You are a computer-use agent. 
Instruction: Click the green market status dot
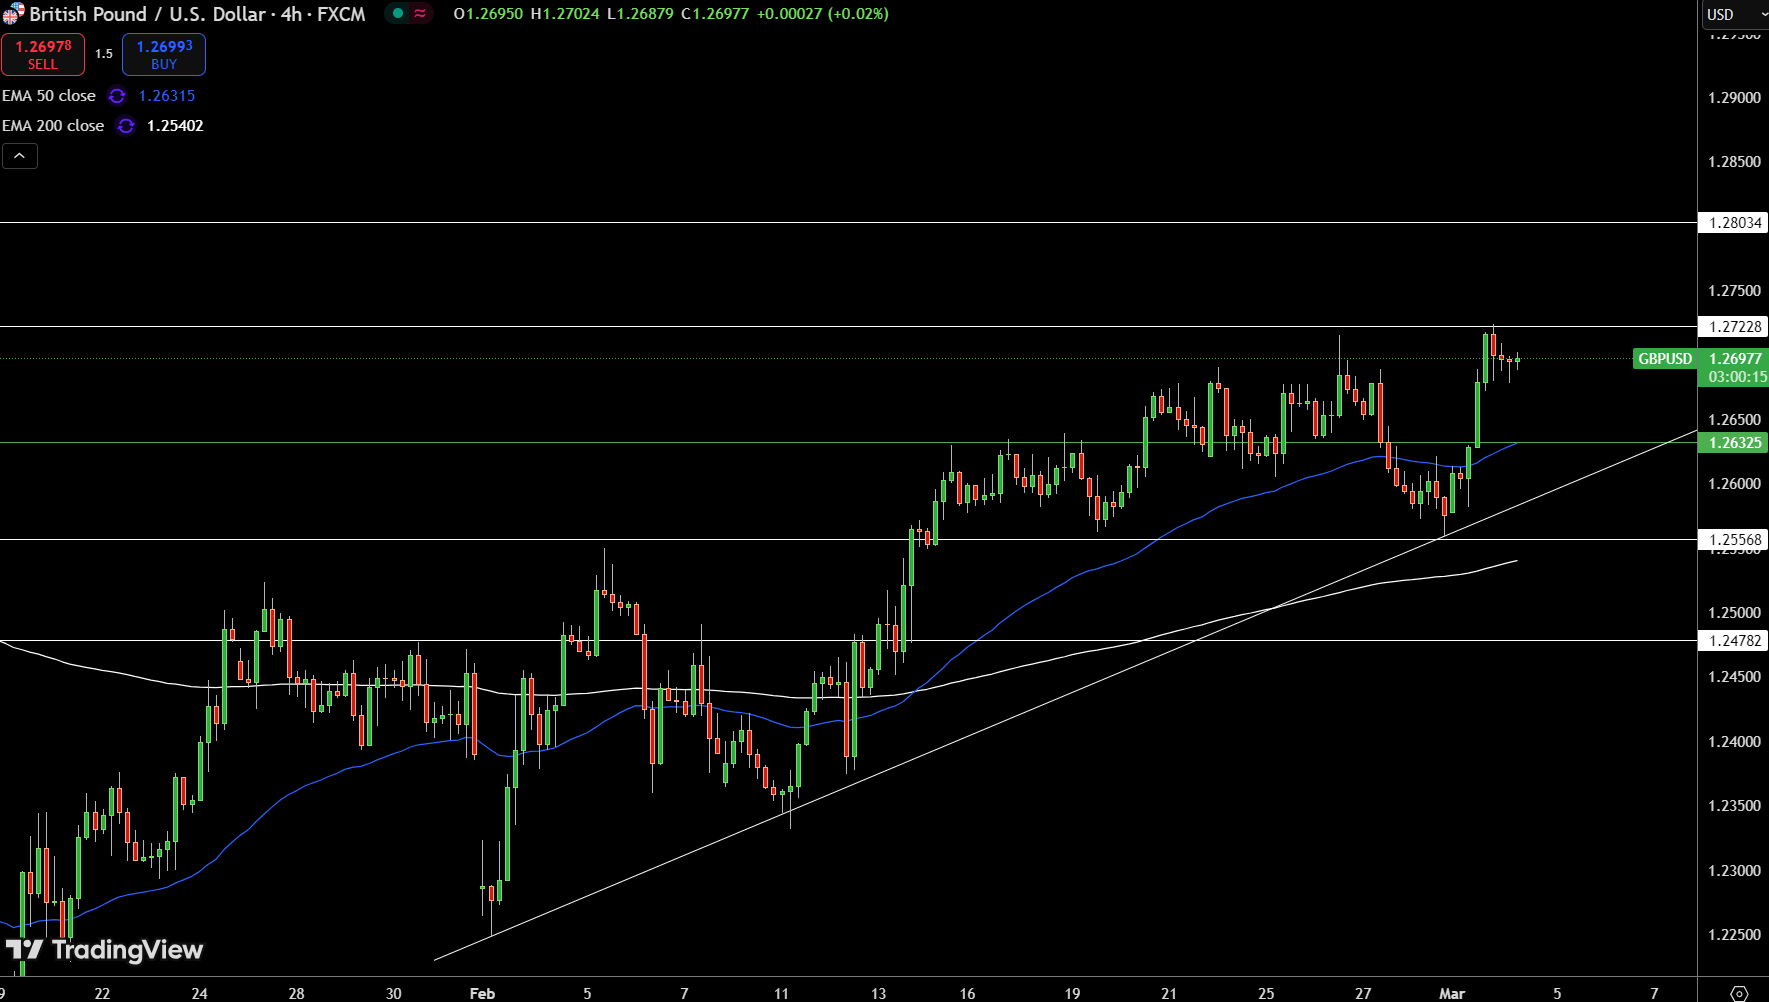398,14
